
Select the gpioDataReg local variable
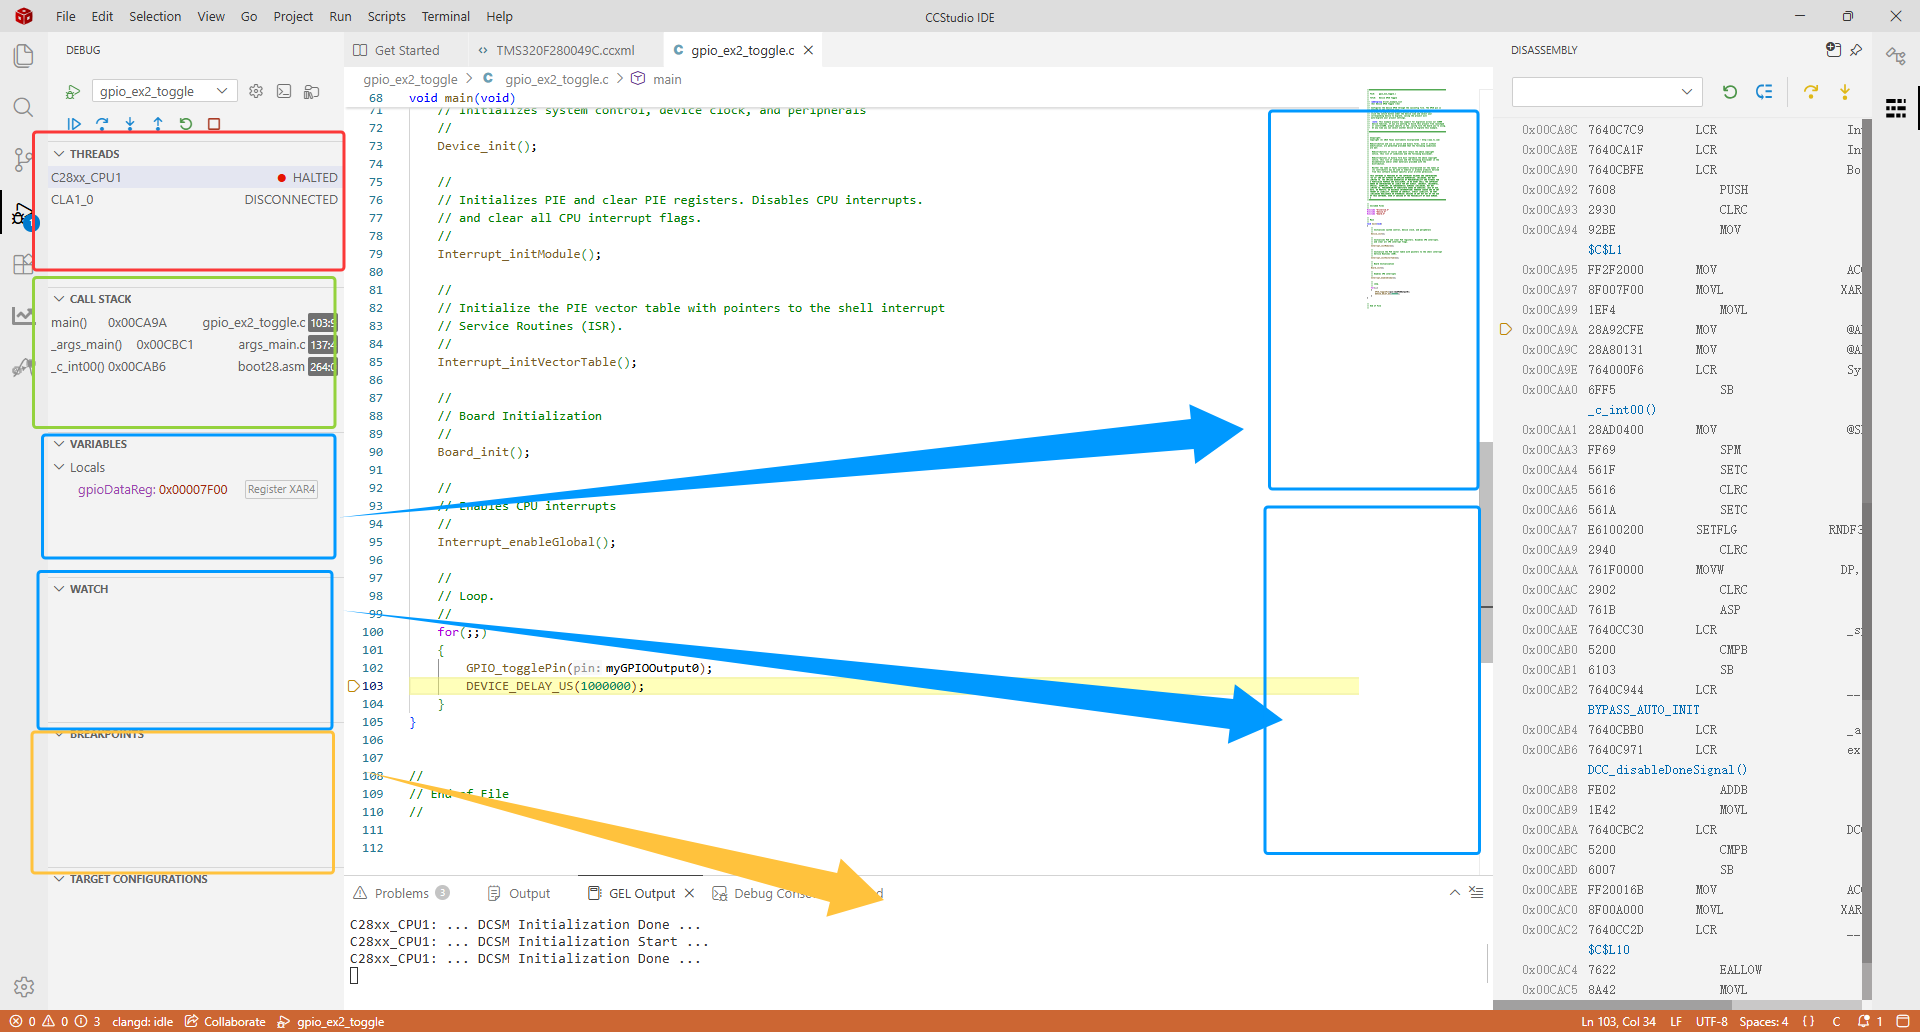[x=194, y=489]
